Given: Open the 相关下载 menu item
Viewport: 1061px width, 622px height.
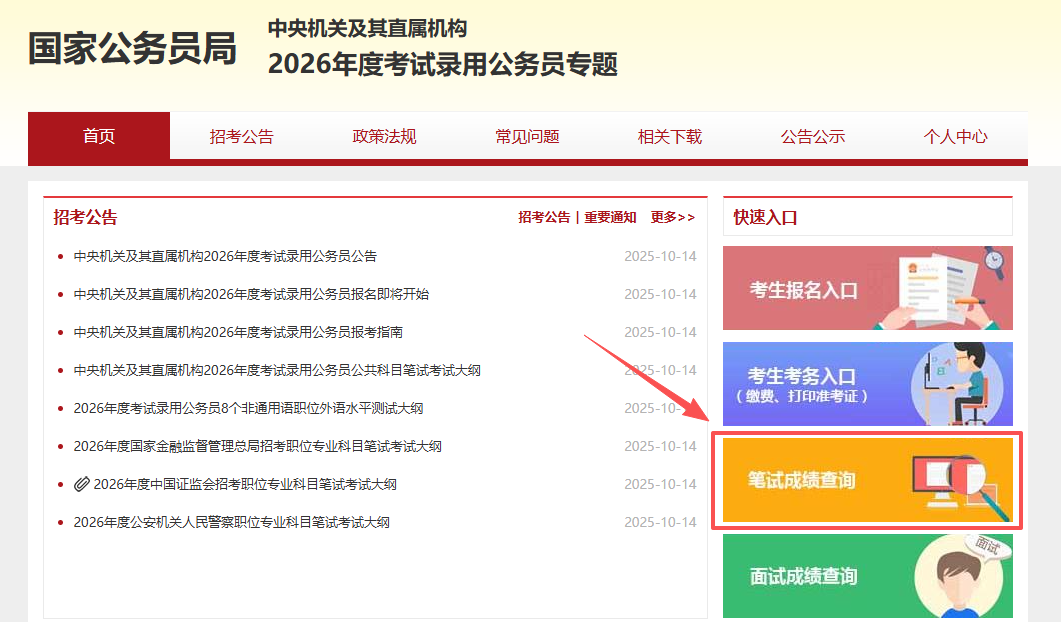Looking at the screenshot, I should 670,136.
